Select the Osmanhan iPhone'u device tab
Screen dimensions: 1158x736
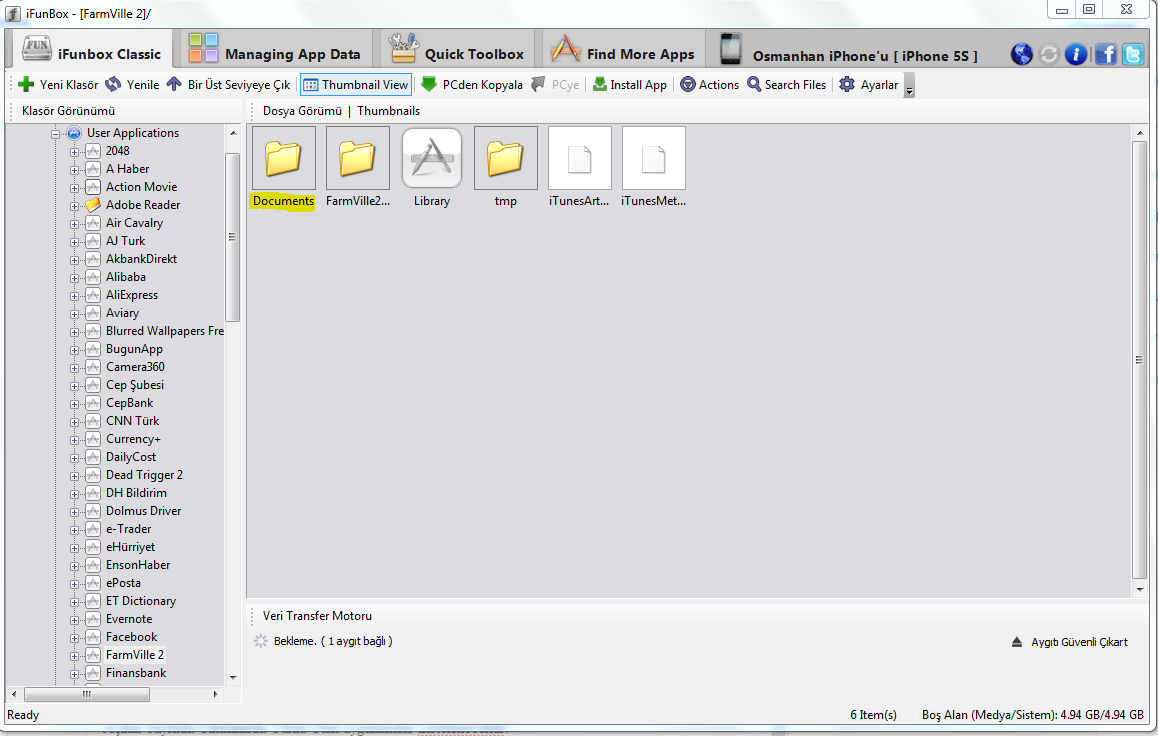pyautogui.click(x=849, y=51)
